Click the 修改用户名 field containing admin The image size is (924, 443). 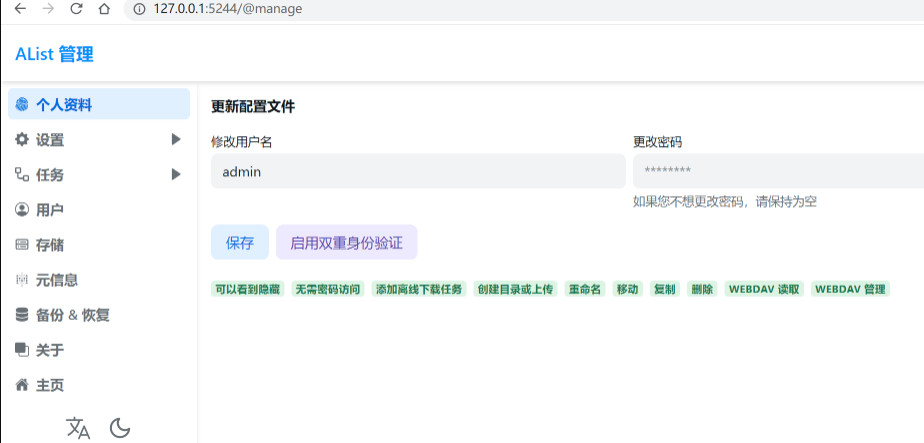pyautogui.click(x=418, y=171)
